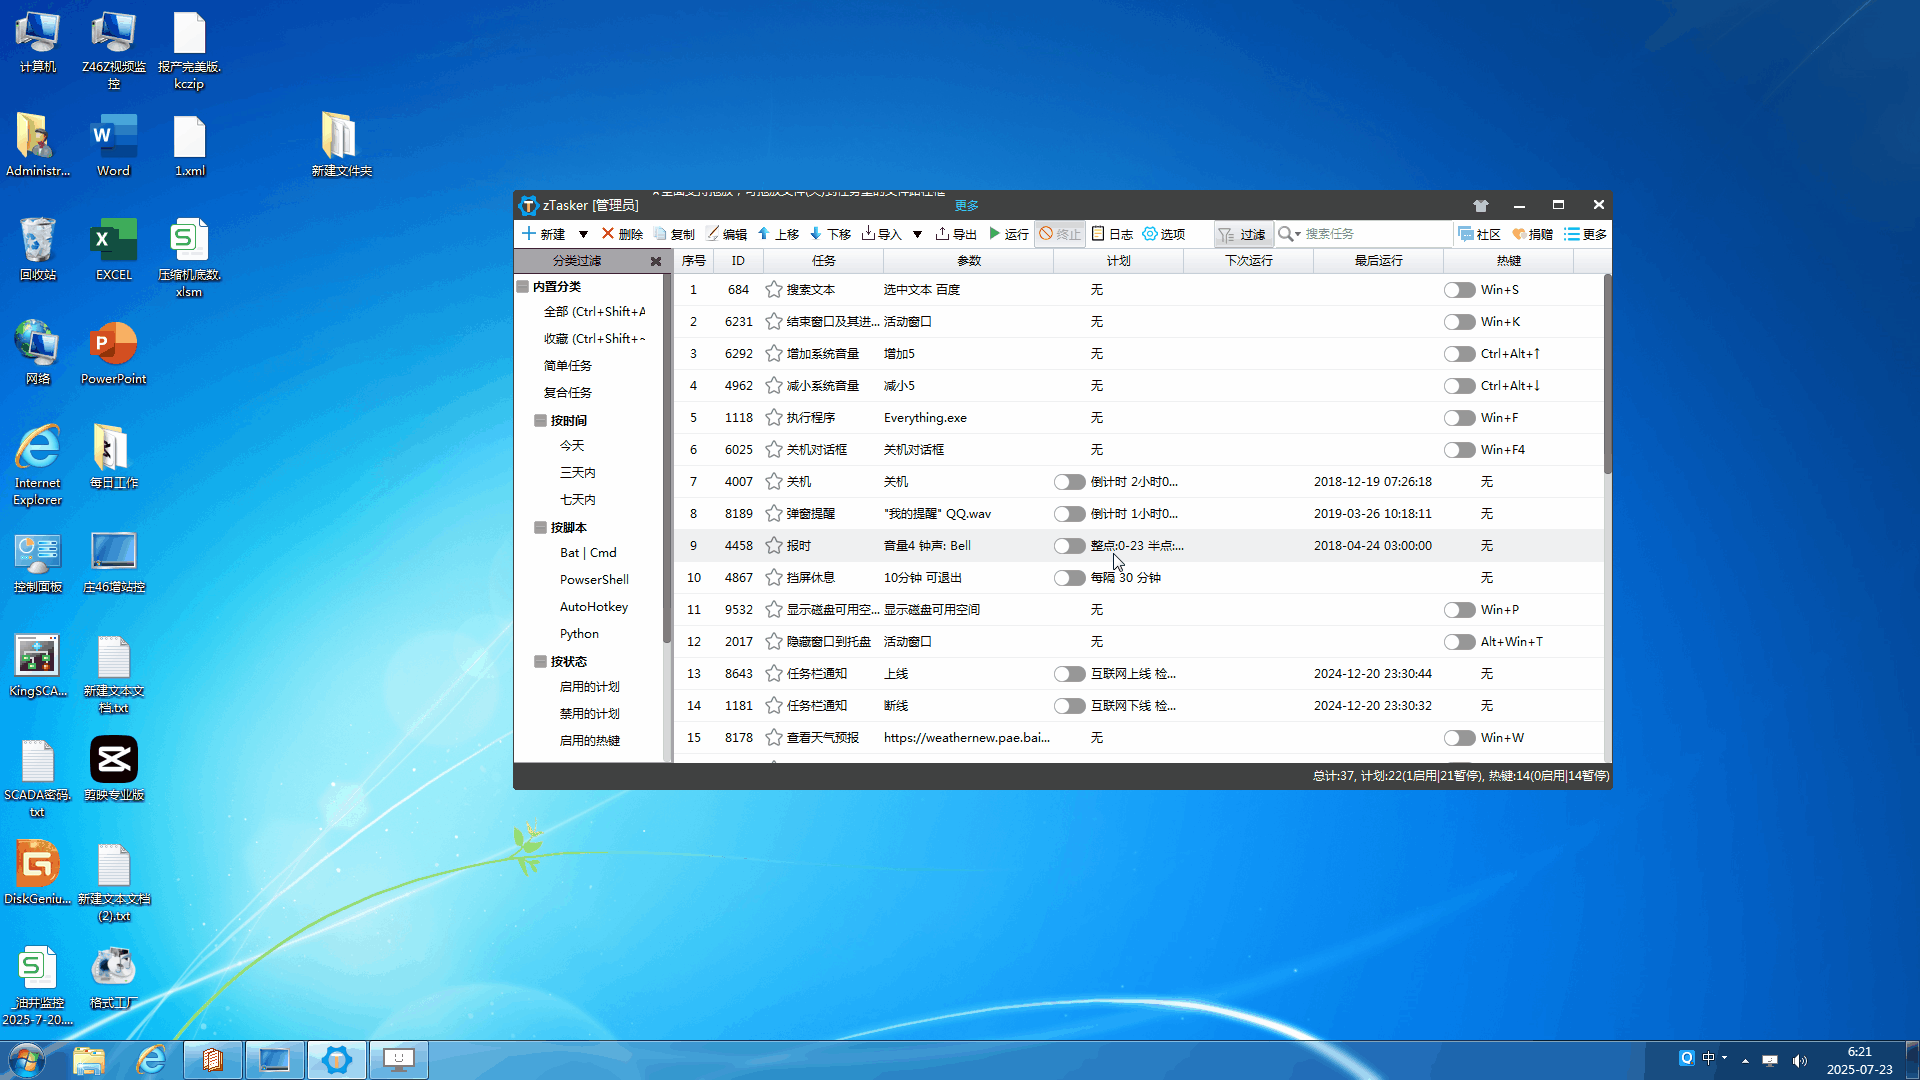Move task down with 下移

(830, 234)
